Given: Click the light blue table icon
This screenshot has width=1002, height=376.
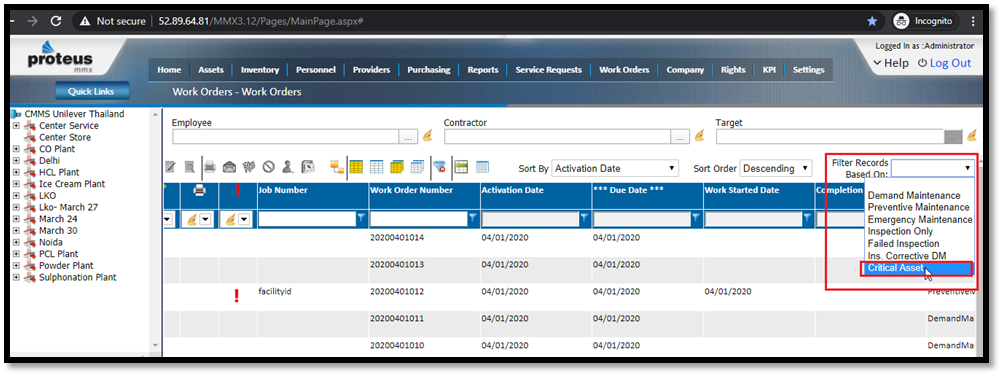Looking at the screenshot, I should pyautogui.click(x=482, y=168).
